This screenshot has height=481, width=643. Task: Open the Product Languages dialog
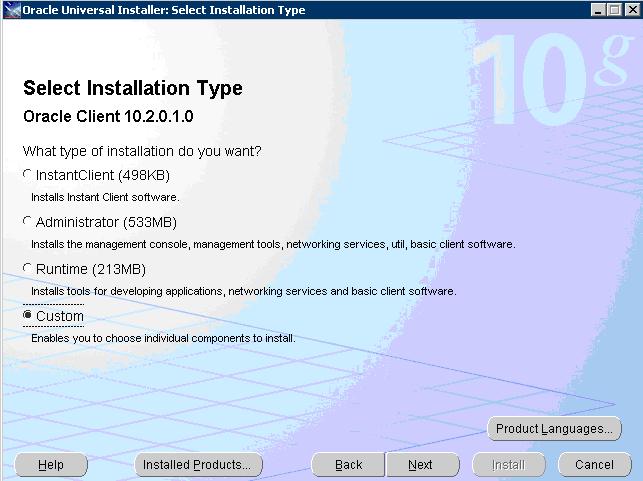coord(554,429)
